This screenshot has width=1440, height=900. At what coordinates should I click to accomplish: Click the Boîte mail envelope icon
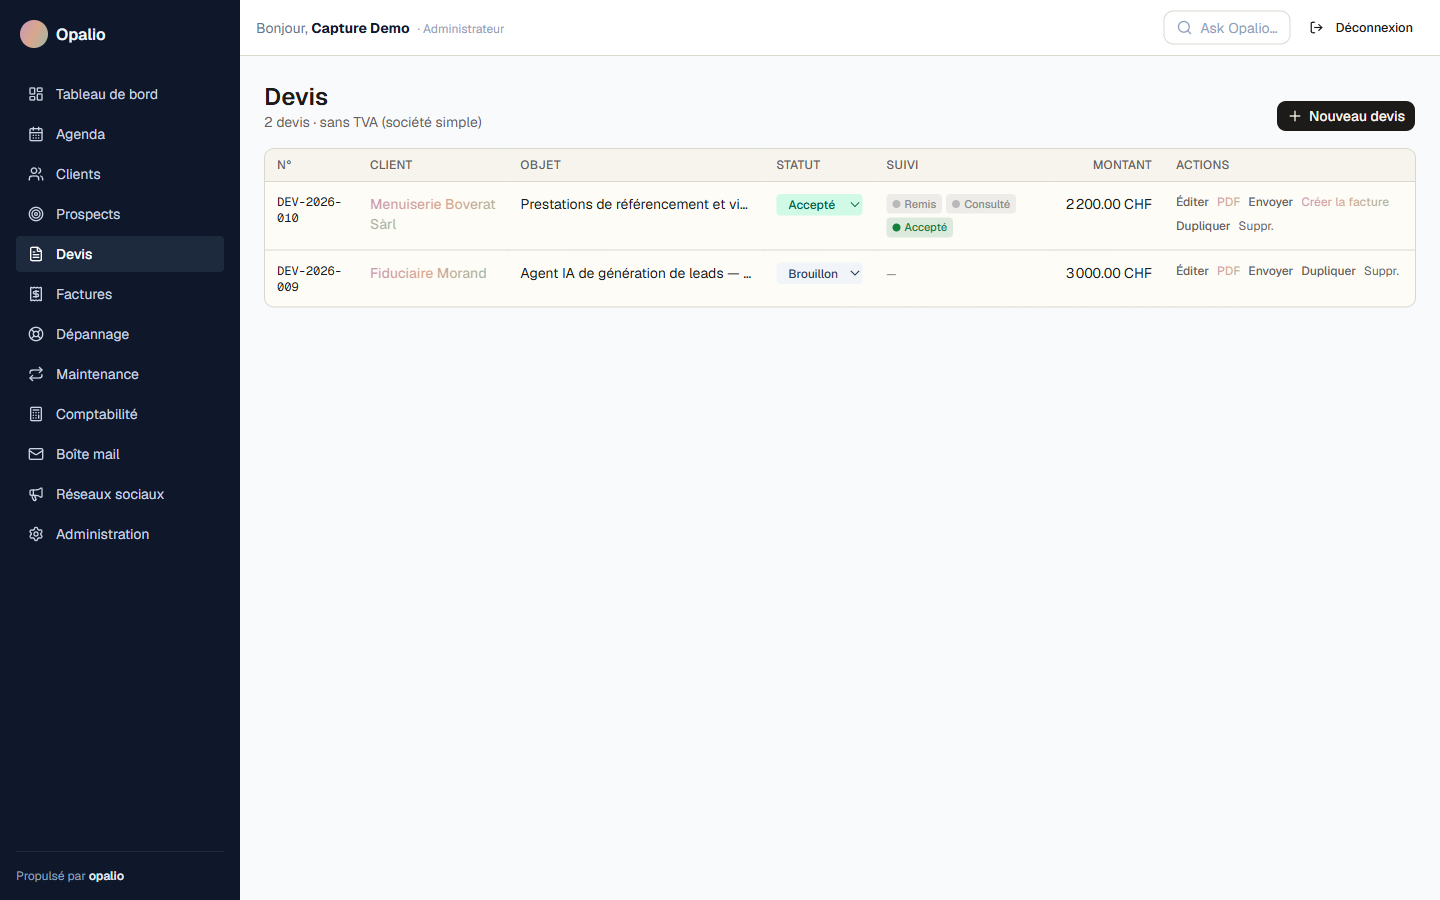[x=36, y=454]
